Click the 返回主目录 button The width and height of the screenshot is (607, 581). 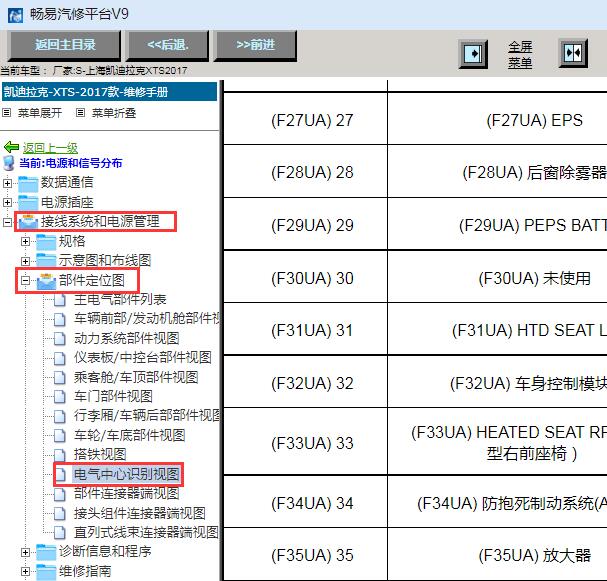65,45
